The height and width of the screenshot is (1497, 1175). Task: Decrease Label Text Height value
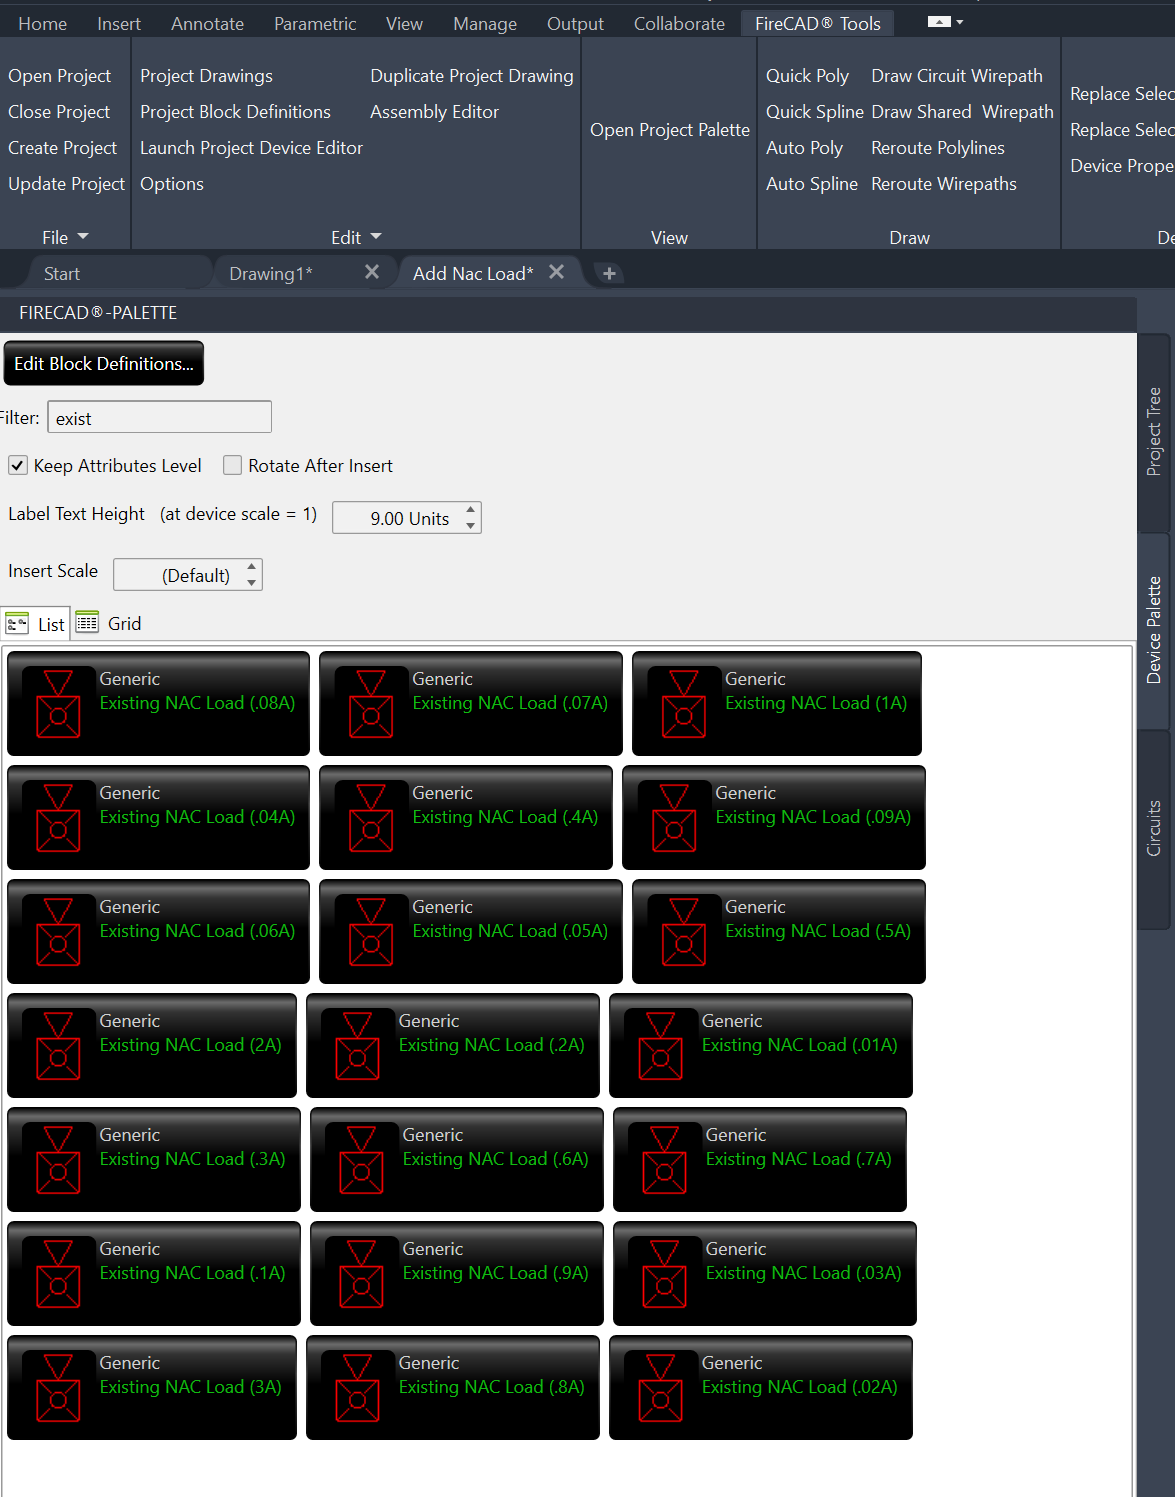click(x=470, y=526)
